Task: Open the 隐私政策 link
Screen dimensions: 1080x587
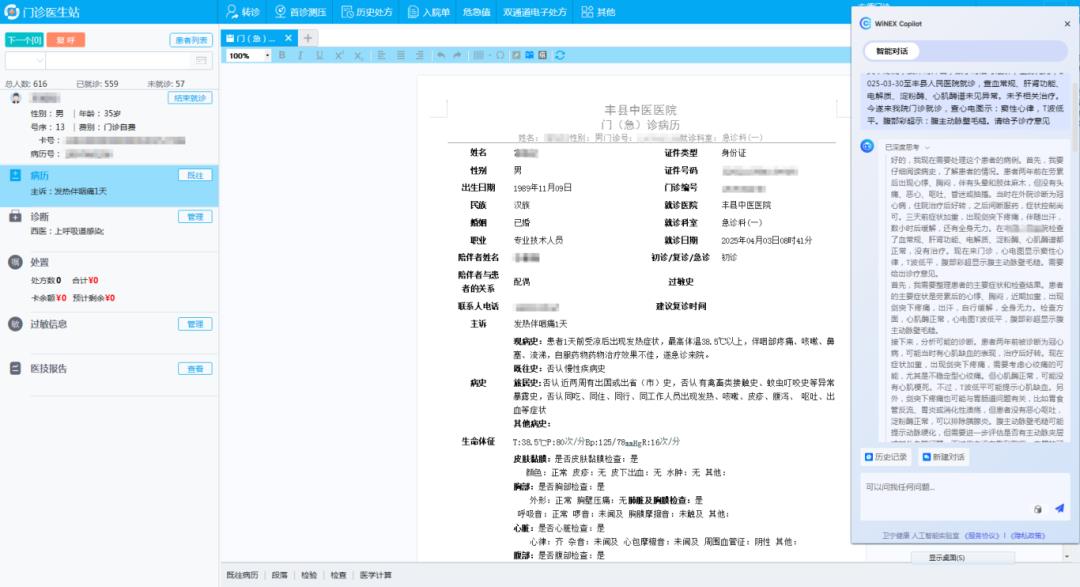Action: point(1028,535)
